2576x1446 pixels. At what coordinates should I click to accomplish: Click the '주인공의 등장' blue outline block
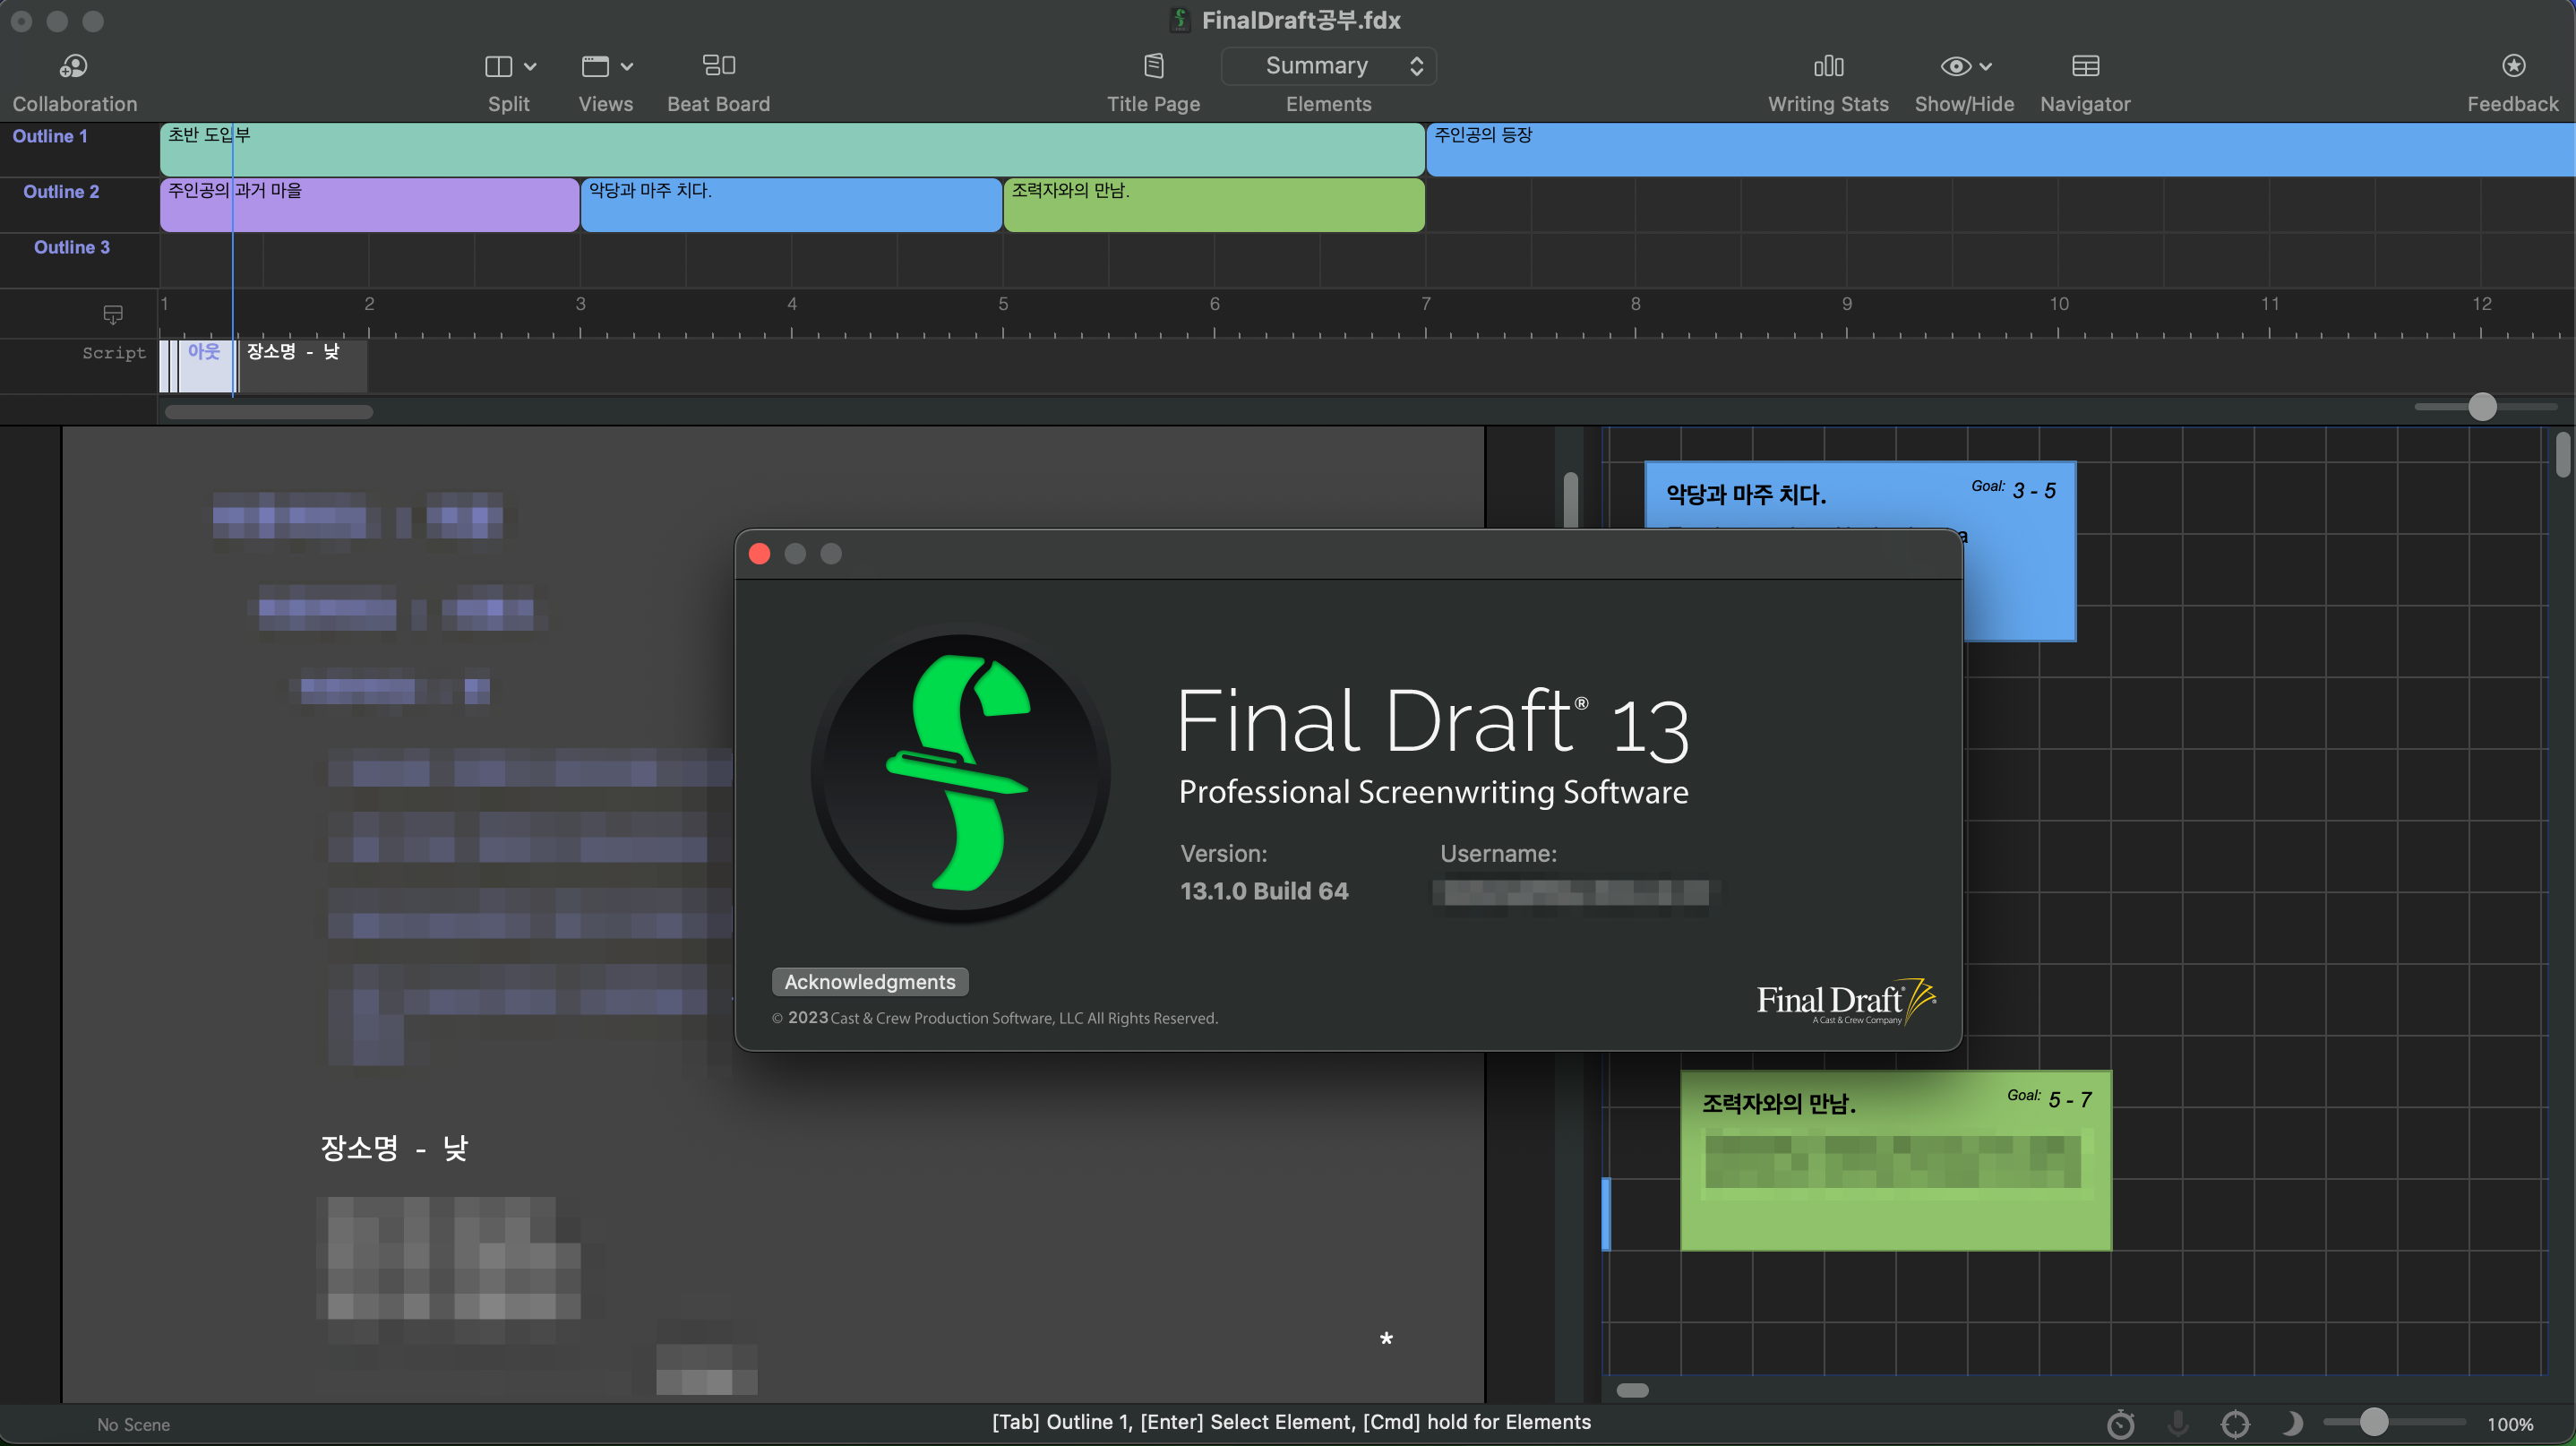click(1998, 149)
